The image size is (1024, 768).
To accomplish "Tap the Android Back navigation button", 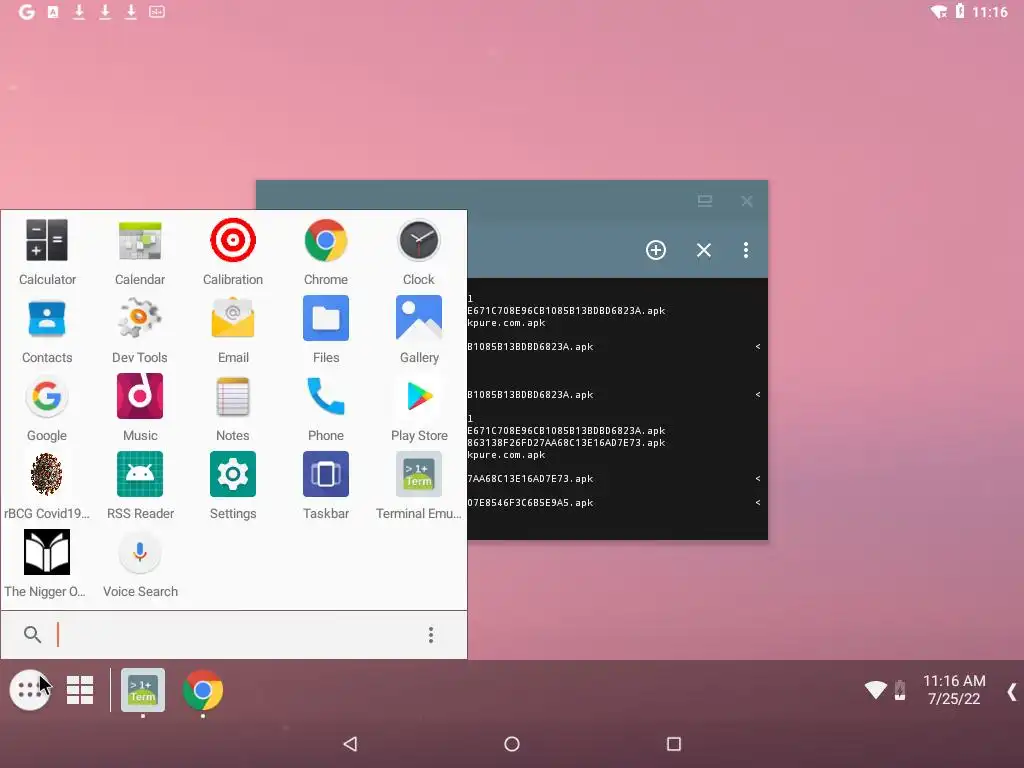I will pos(350,744).
